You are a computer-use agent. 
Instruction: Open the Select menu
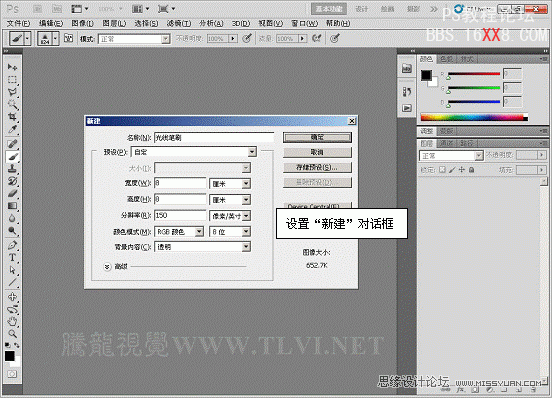pyautogui.click(x=146, y=23)
